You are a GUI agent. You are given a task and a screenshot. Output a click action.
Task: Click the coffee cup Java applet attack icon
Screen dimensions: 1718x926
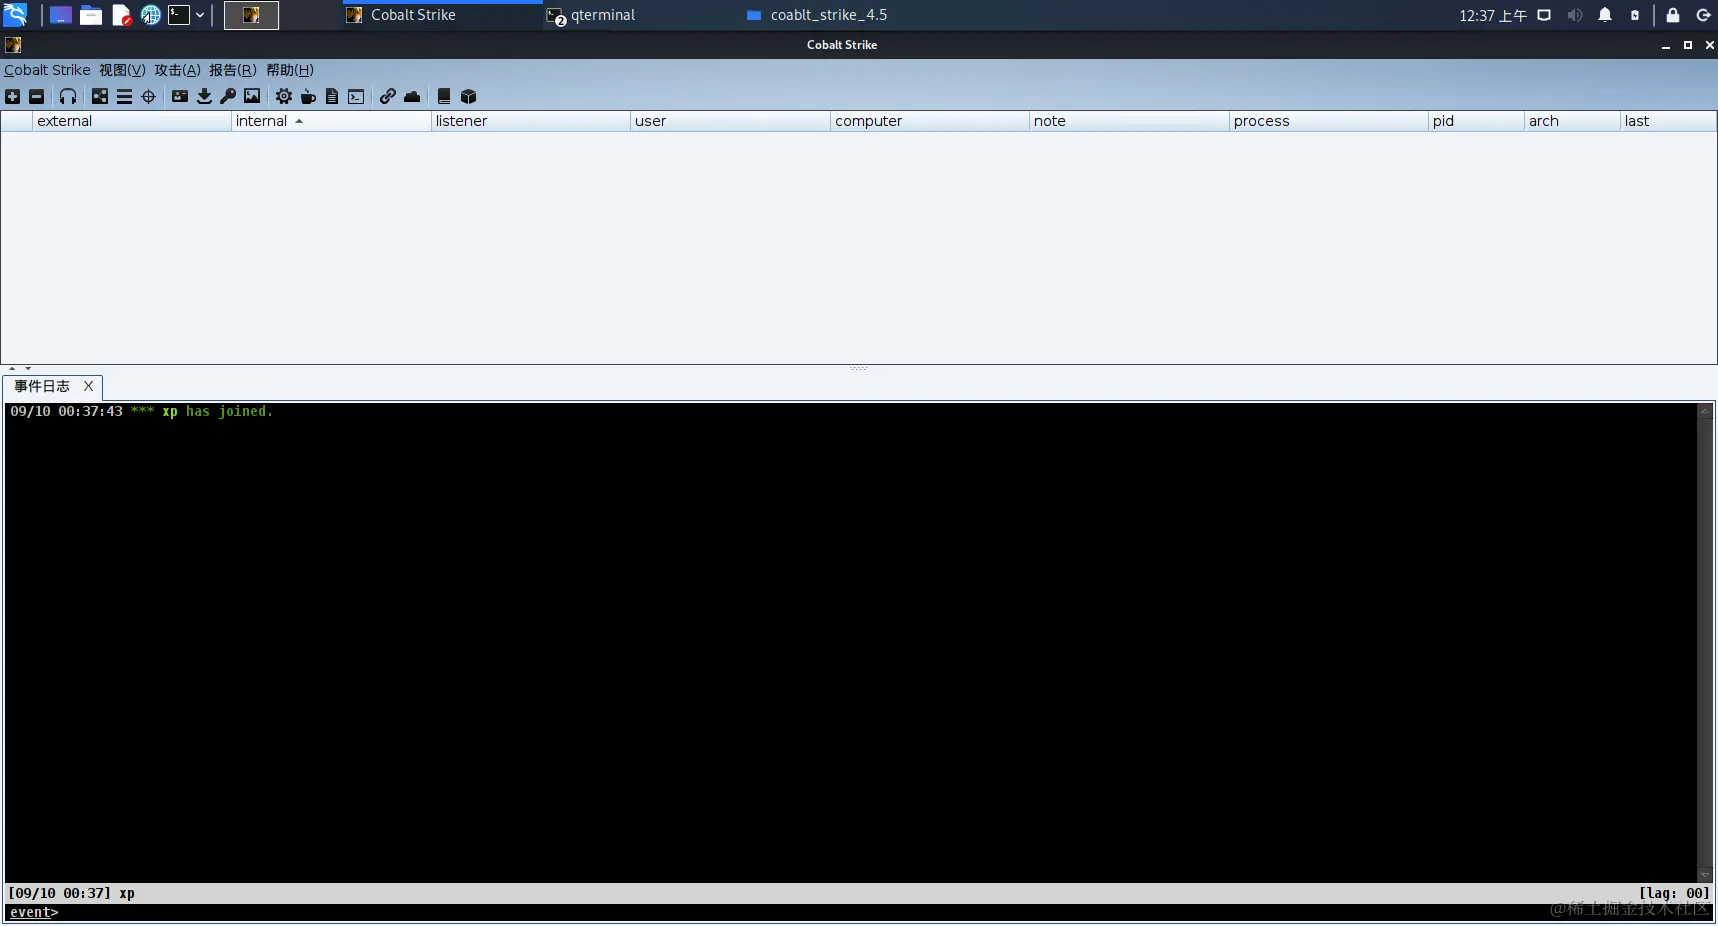point(308,96)
